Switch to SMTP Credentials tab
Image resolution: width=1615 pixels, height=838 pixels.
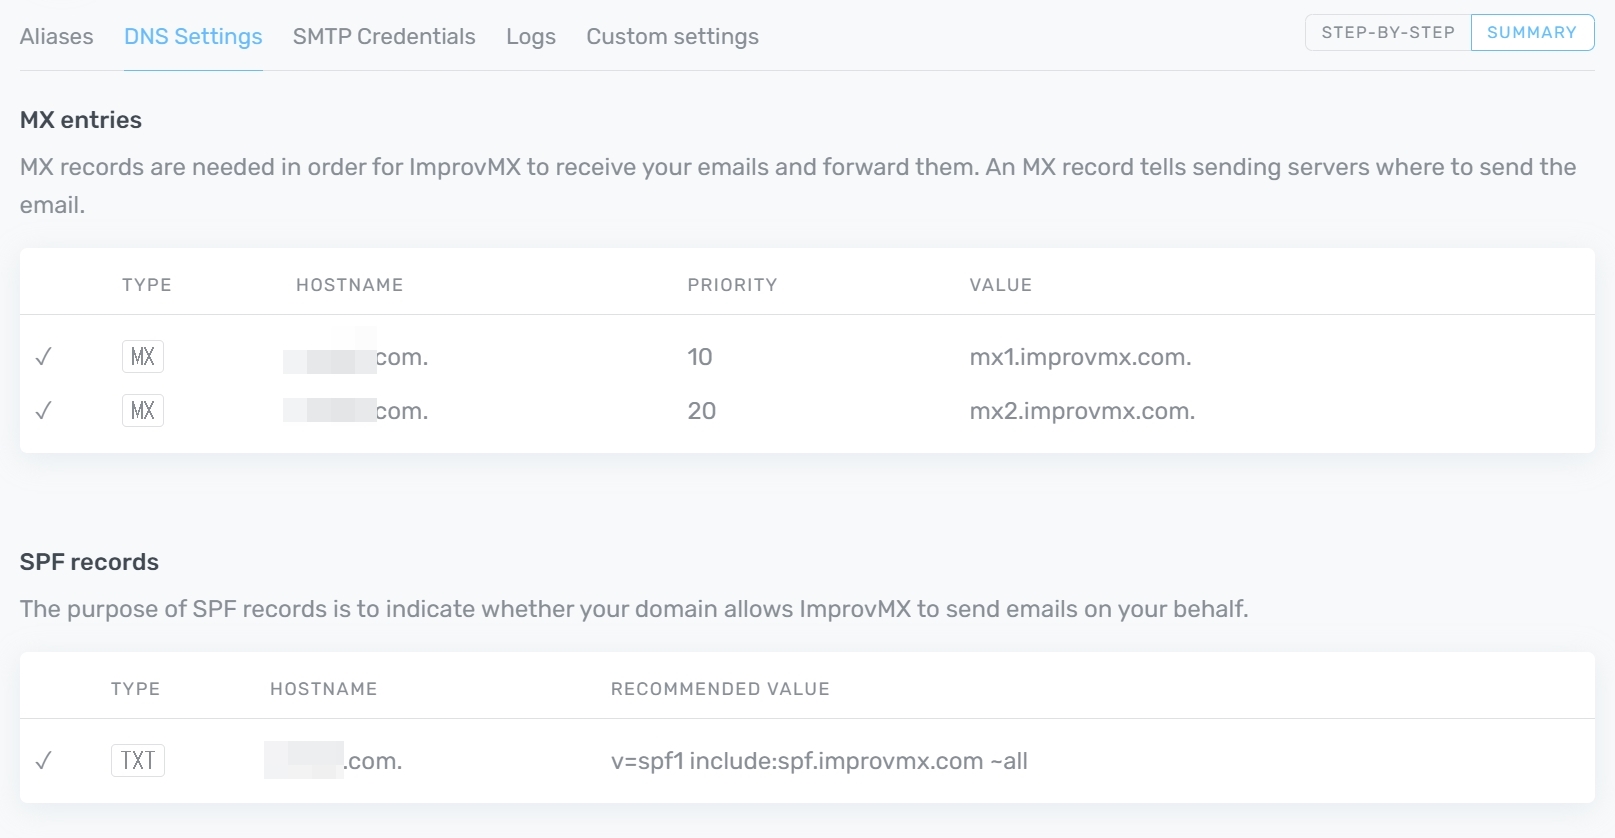(384, 37)
